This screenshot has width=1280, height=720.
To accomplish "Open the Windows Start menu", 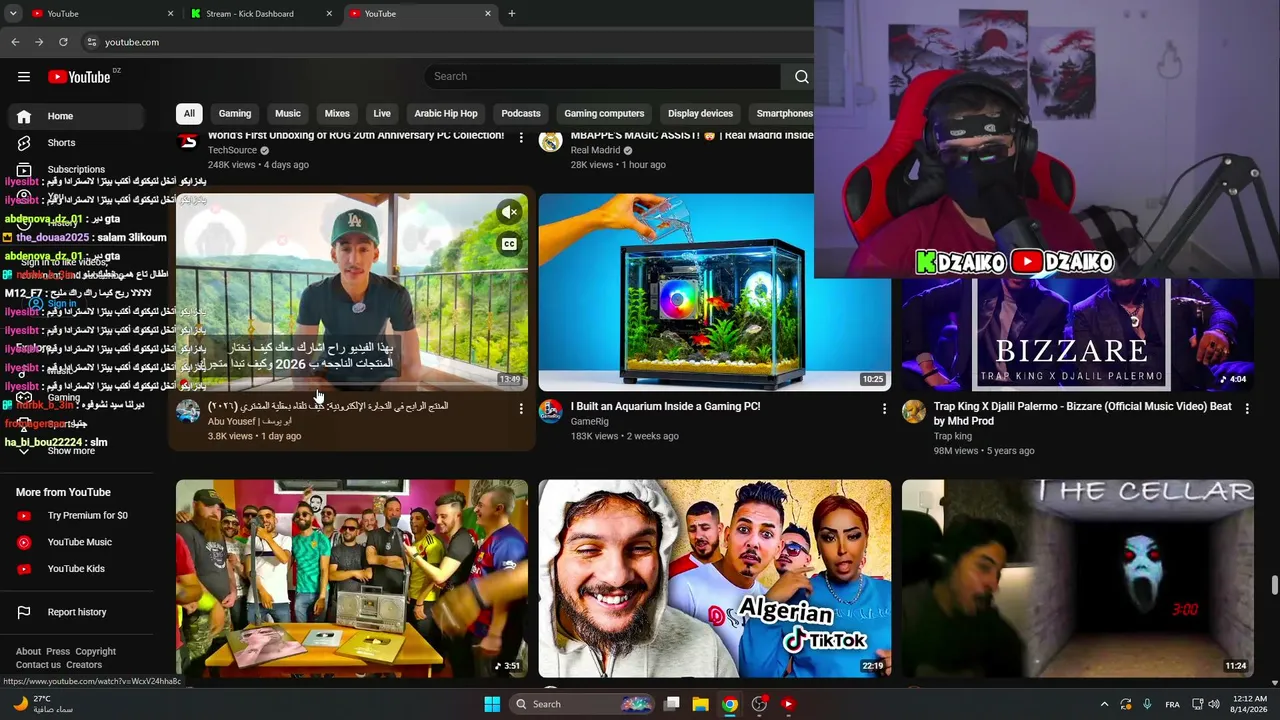I will pyautogui.click(x=492, y=704).
